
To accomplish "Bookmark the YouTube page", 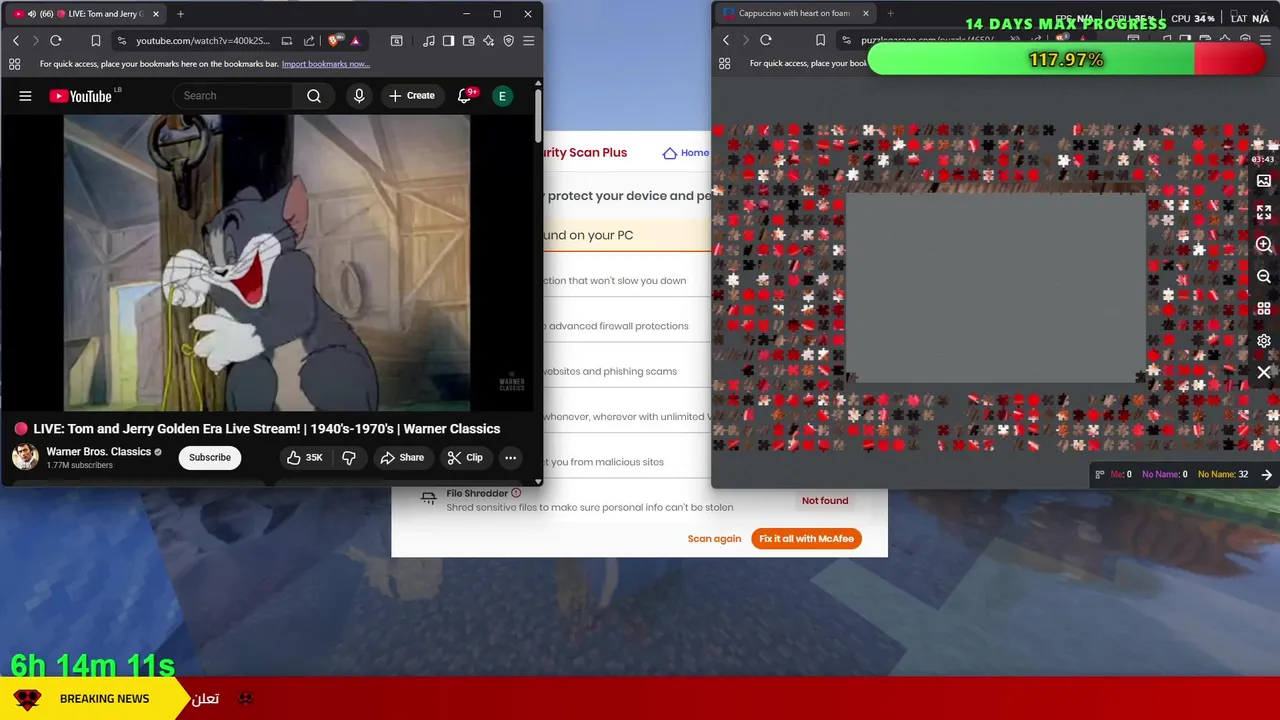I will point(96,40).
